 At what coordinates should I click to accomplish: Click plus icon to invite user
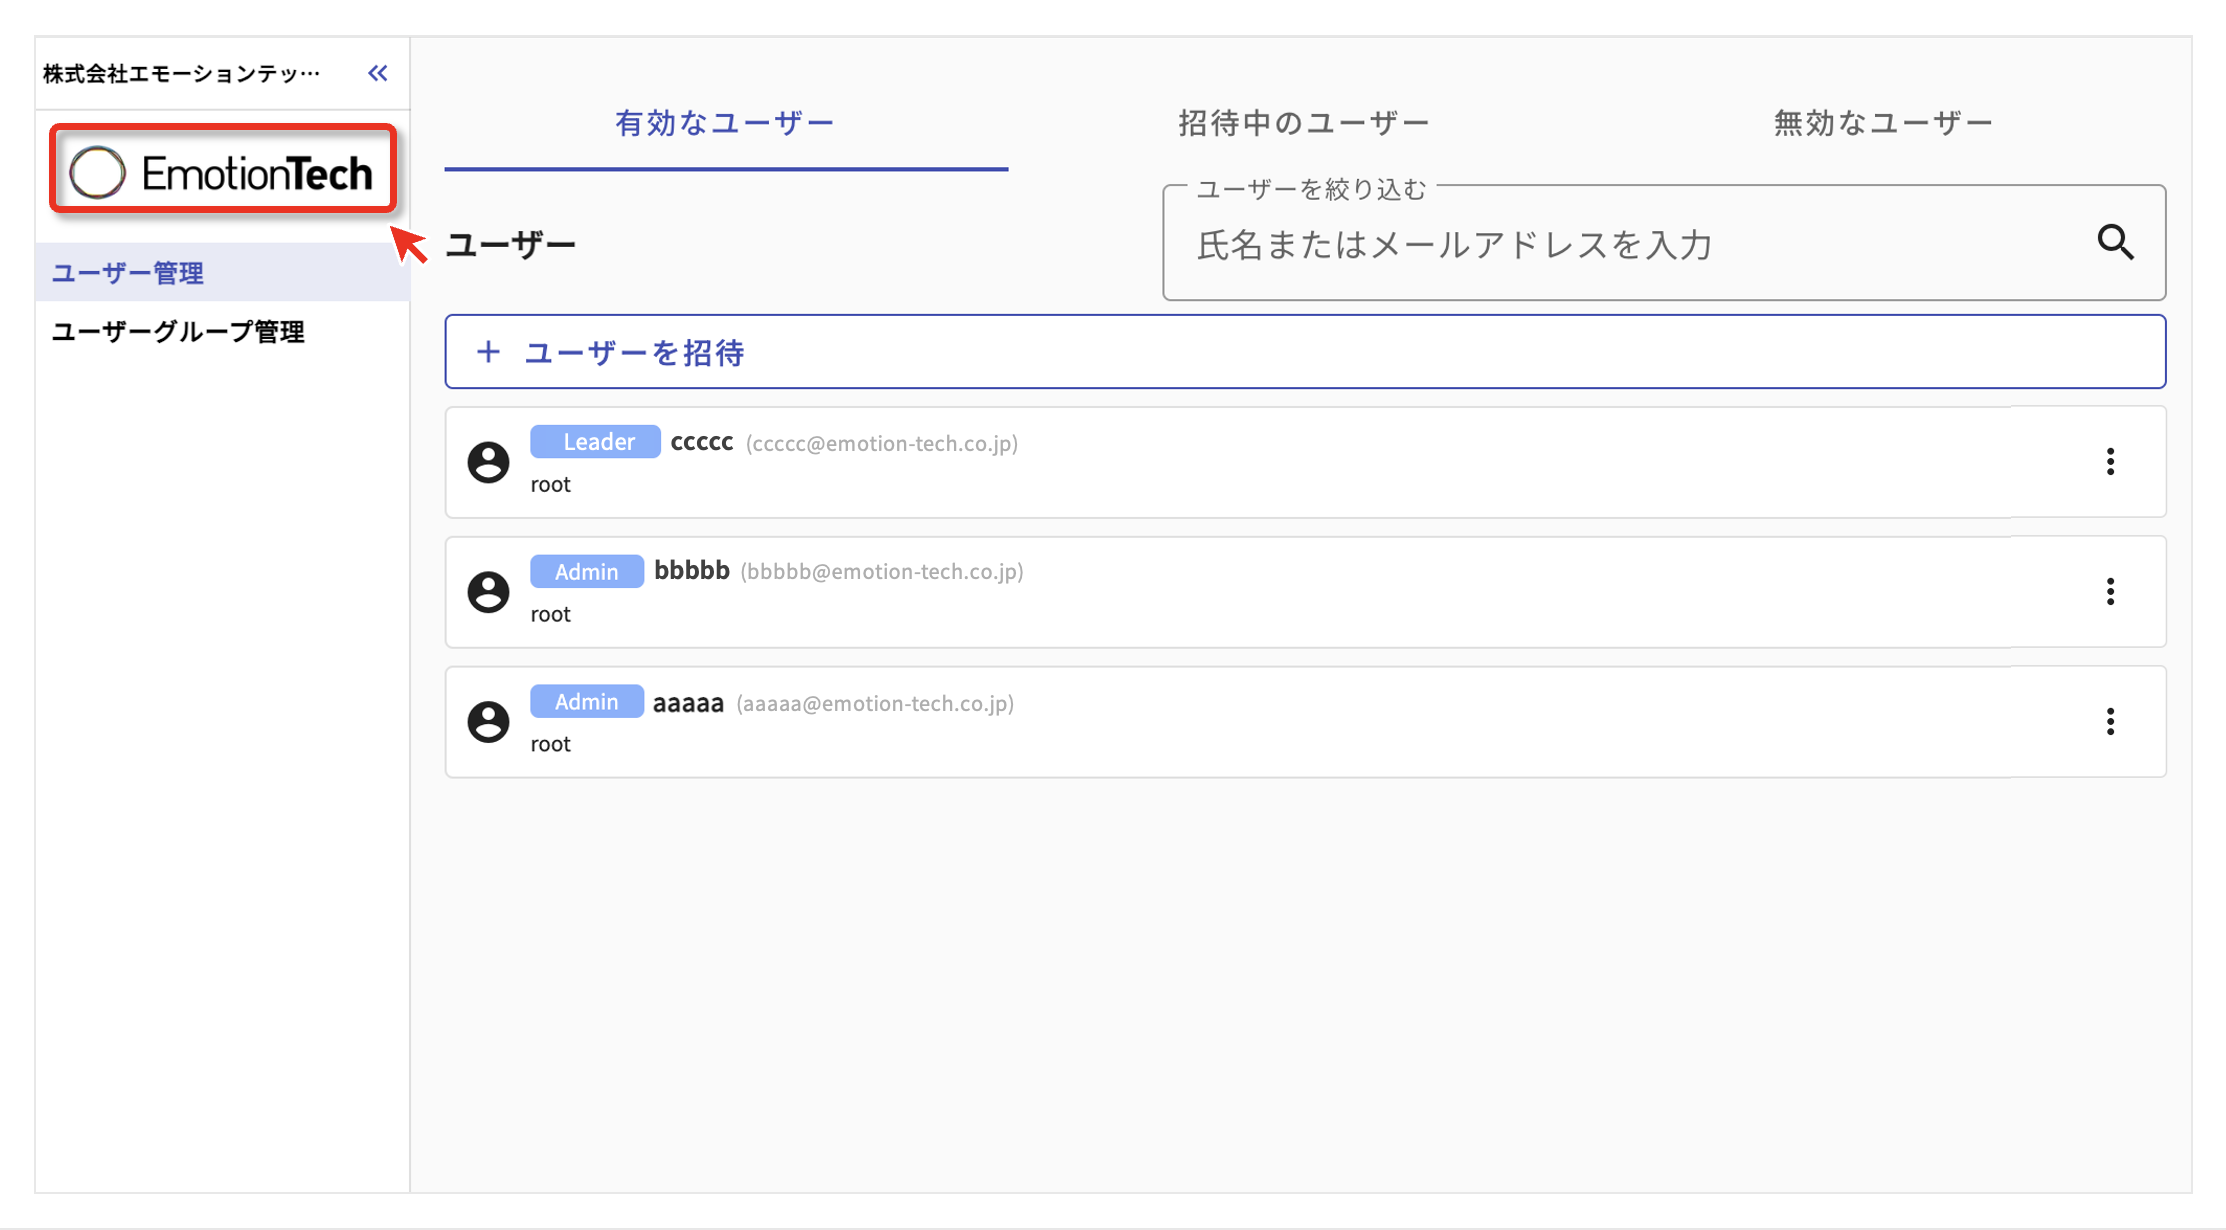[488, 352]
